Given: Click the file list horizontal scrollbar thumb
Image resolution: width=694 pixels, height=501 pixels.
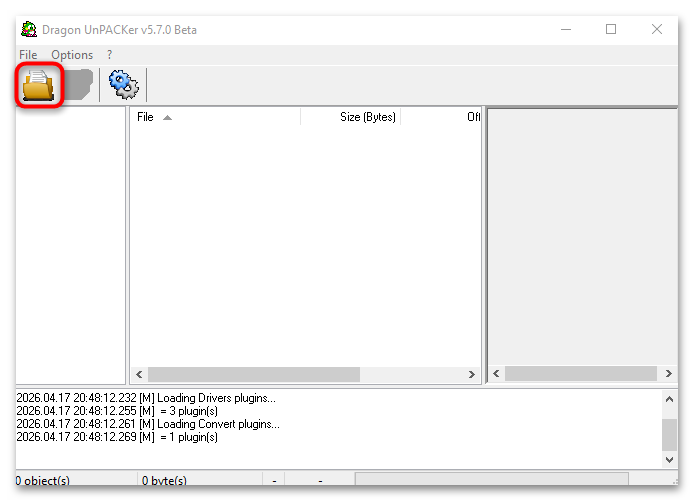Looking at the screenshot, I should (254, 374).
